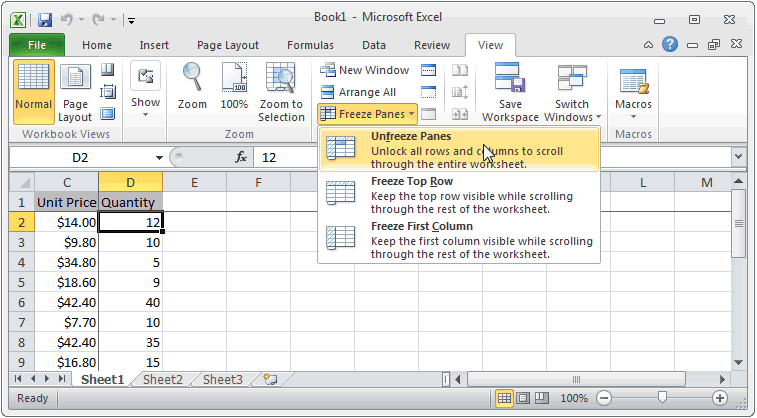
Task: Set zoom to 100% icon
Action: click(234, 87)
